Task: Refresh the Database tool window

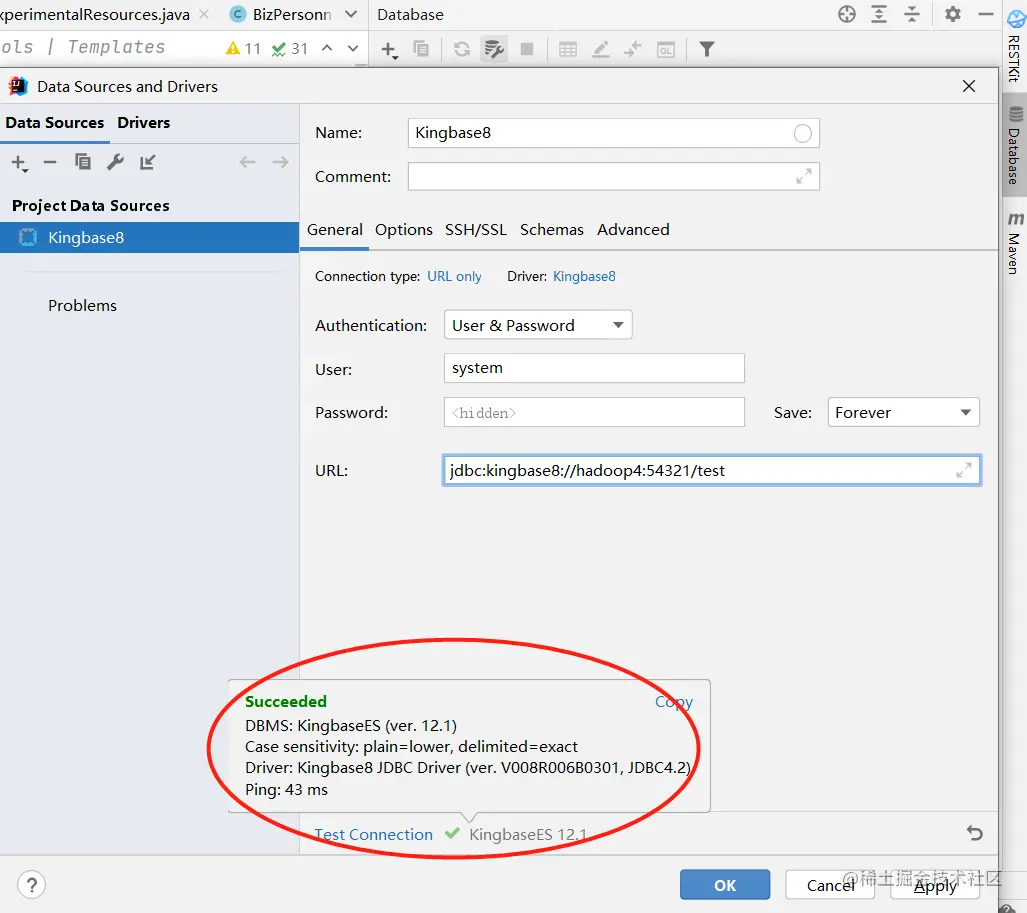Action: click(x=462, y=49)
